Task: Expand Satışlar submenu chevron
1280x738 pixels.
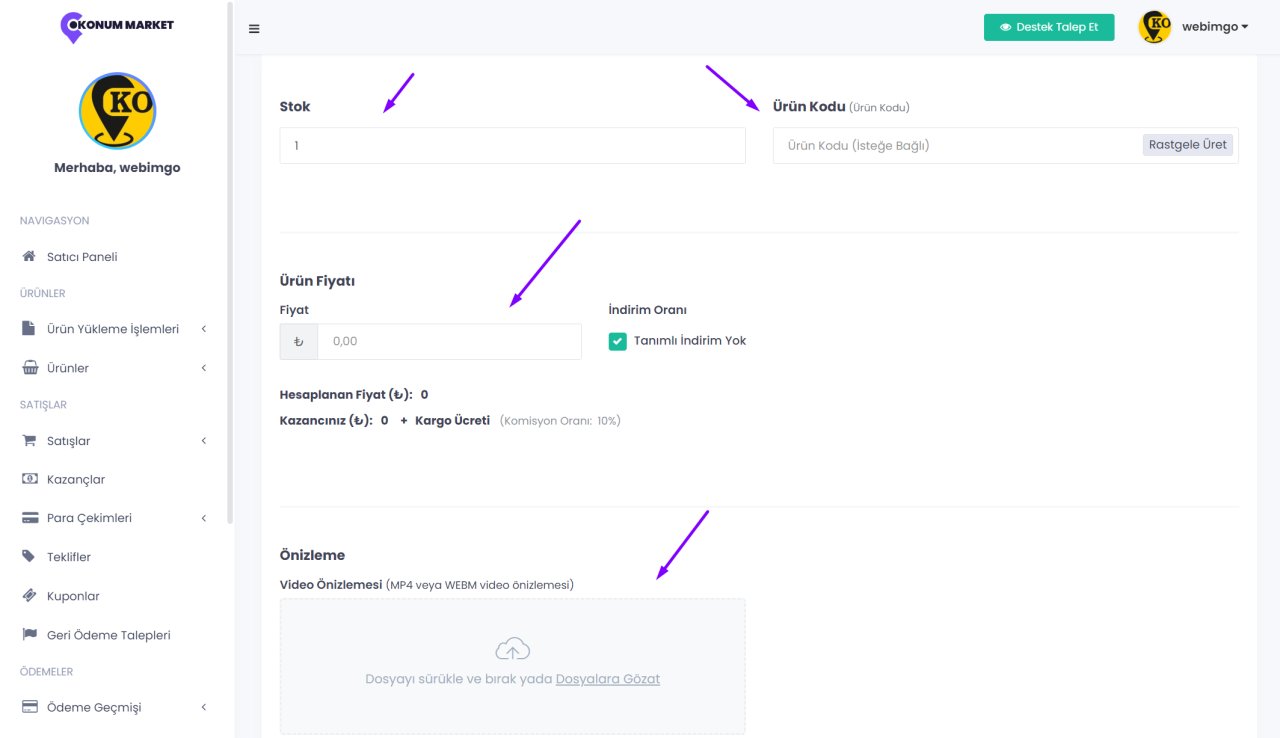Action: click(204, 441)
